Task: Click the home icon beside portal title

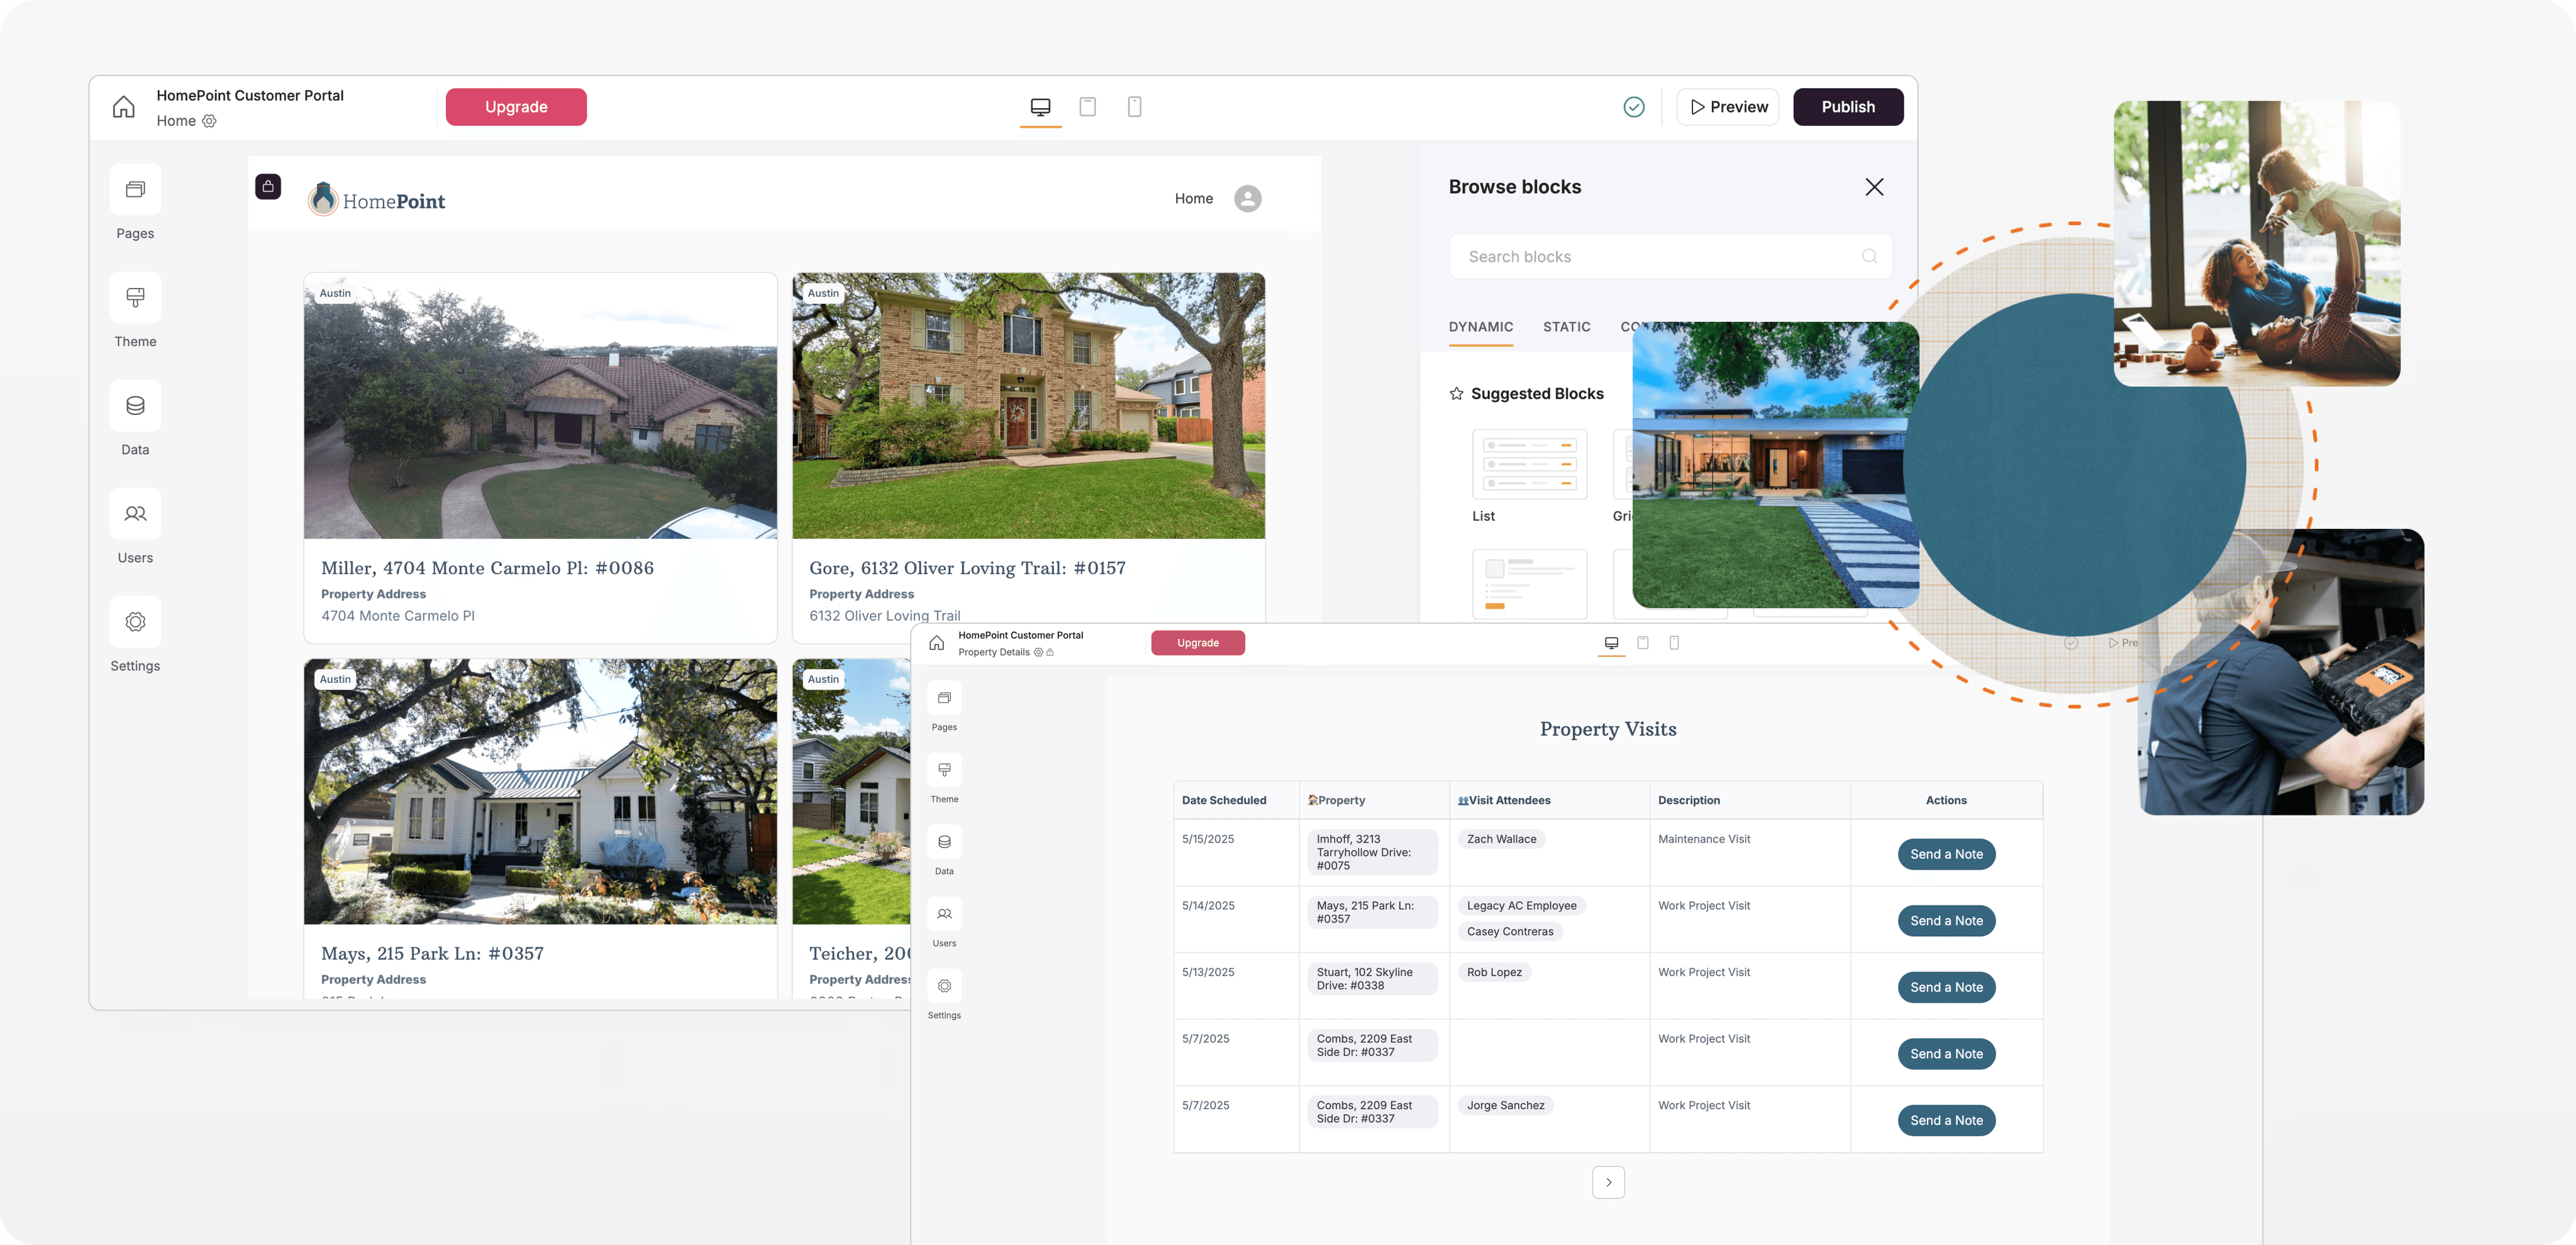Action: pyautogui.click(x=124, y=107)
